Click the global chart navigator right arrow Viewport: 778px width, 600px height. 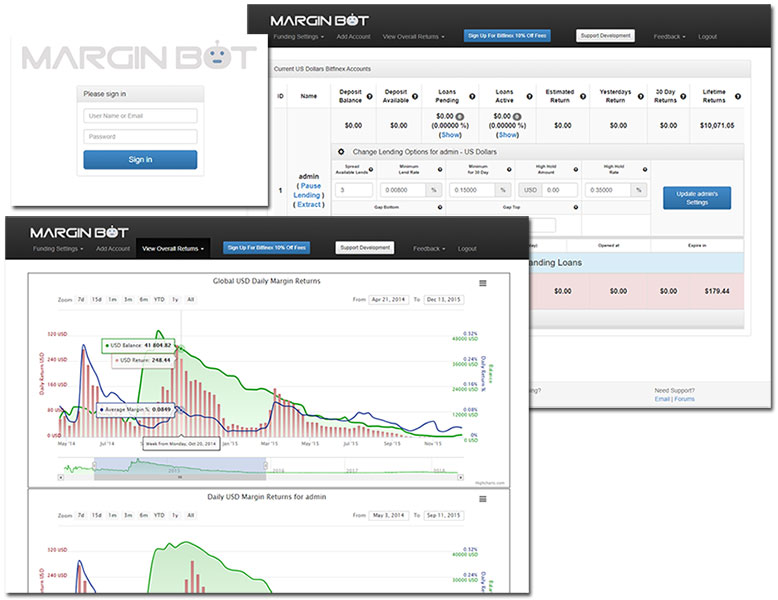(460, 477)
